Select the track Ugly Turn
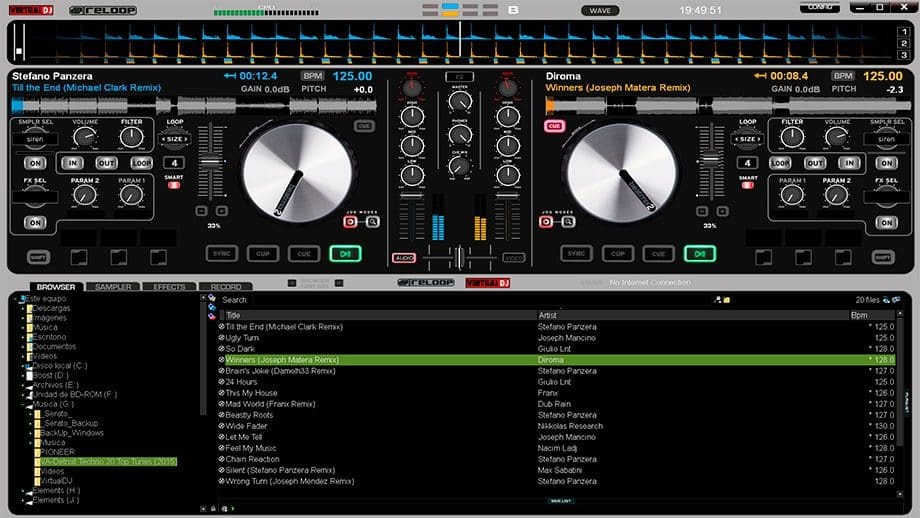This screenshot has width=920, height=518. tap(242, 338)
